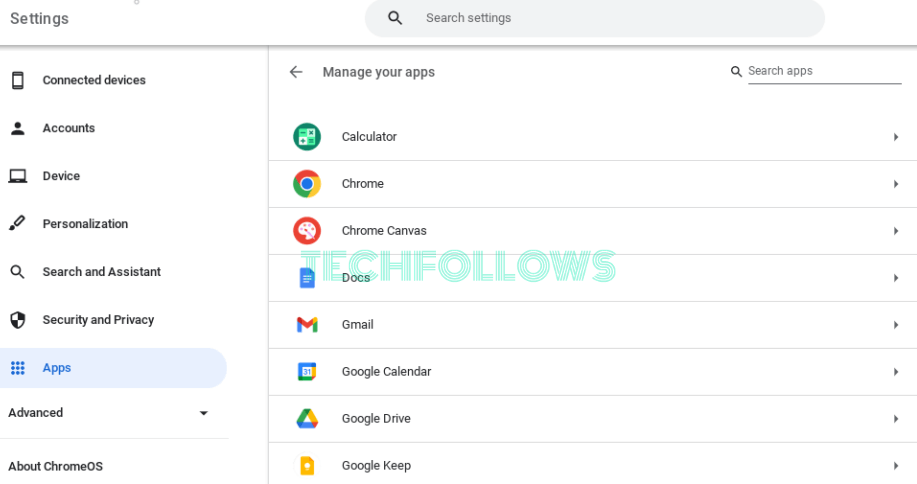Screen dimensions: 917x484
Task: Select the Chrome app name
Action: pyautogui.click(x=363, y=184)
